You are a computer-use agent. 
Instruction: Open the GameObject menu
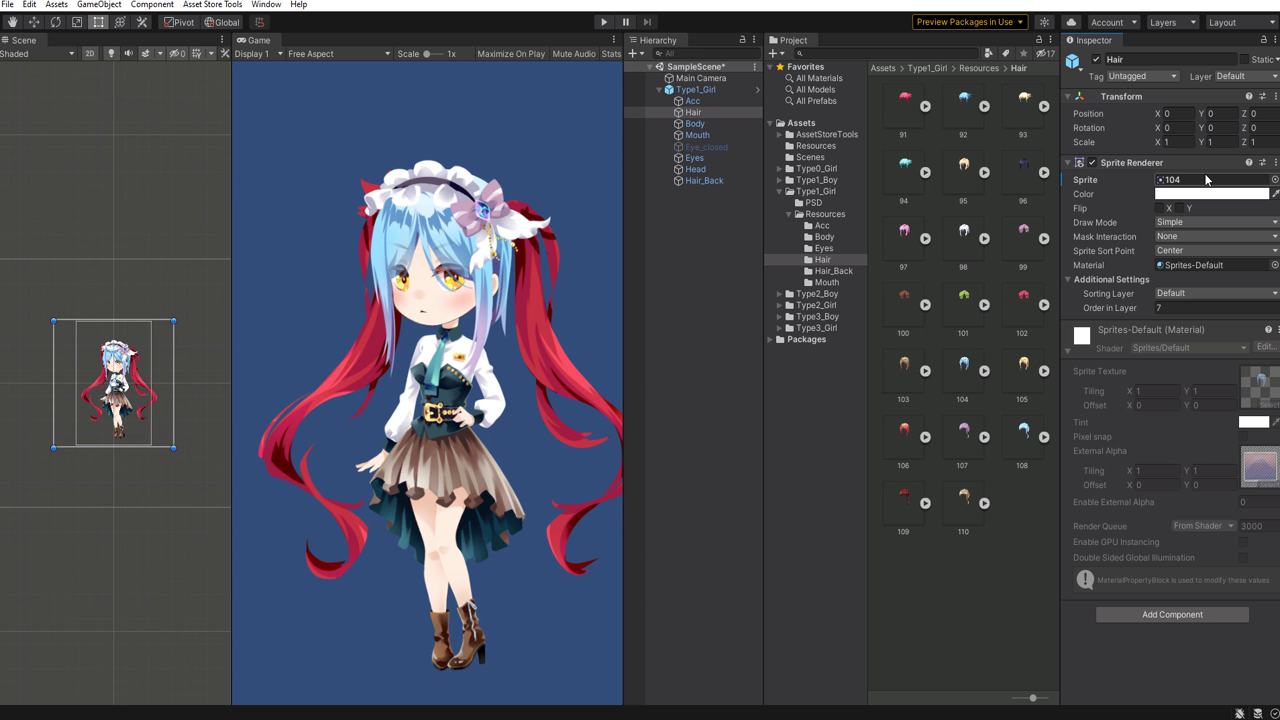(x=99, y=5)
